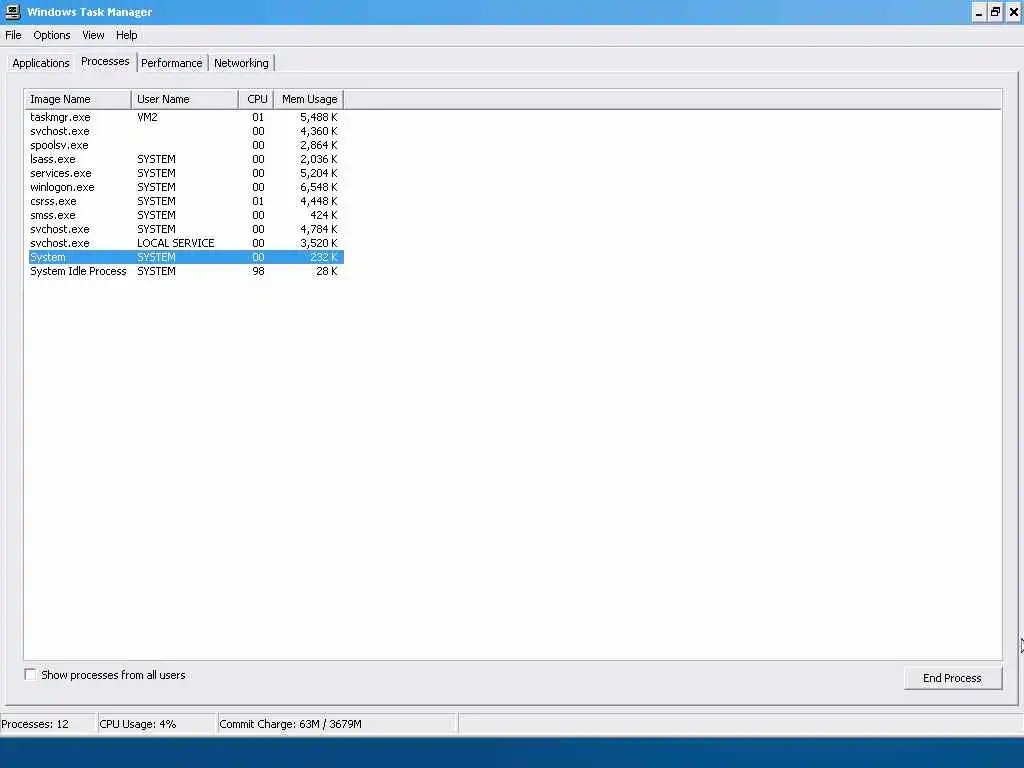Select the System Idle Process row
This screenshot has width=1024, height=768.
tap(185, 271)
